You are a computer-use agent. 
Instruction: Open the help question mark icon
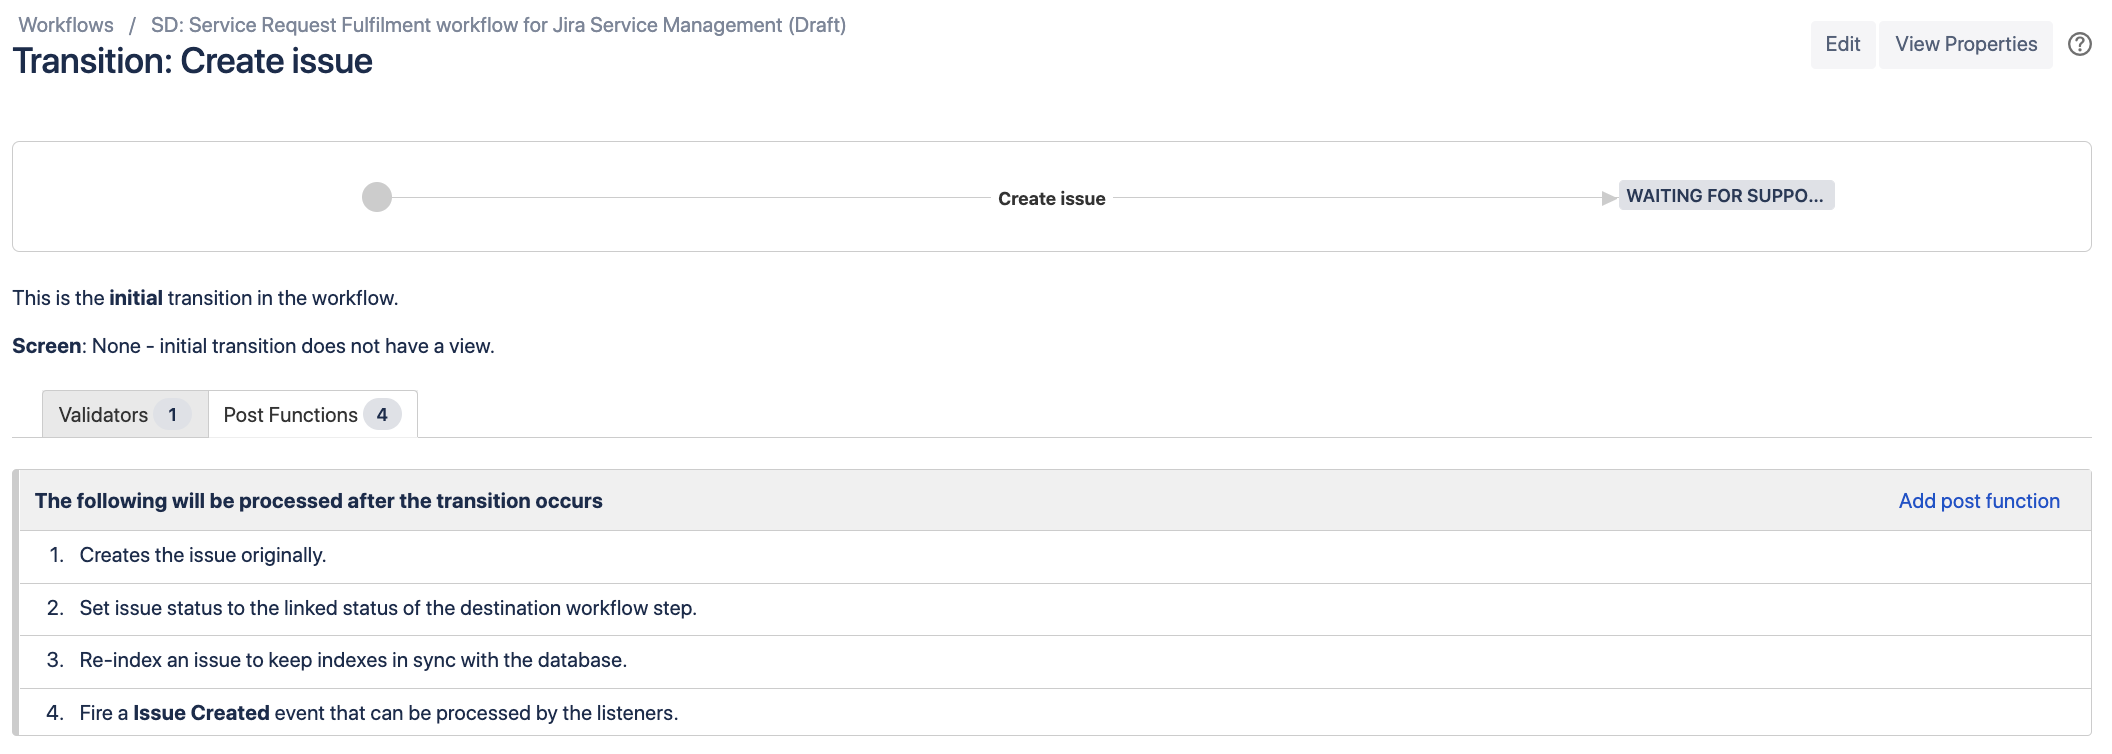pyautogui.click(x=2079, y=44)
